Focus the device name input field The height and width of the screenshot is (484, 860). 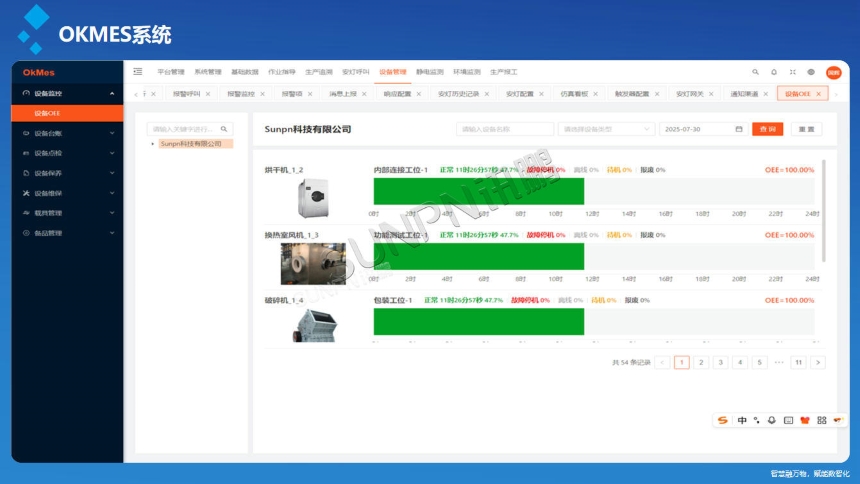tap(505, 129)
